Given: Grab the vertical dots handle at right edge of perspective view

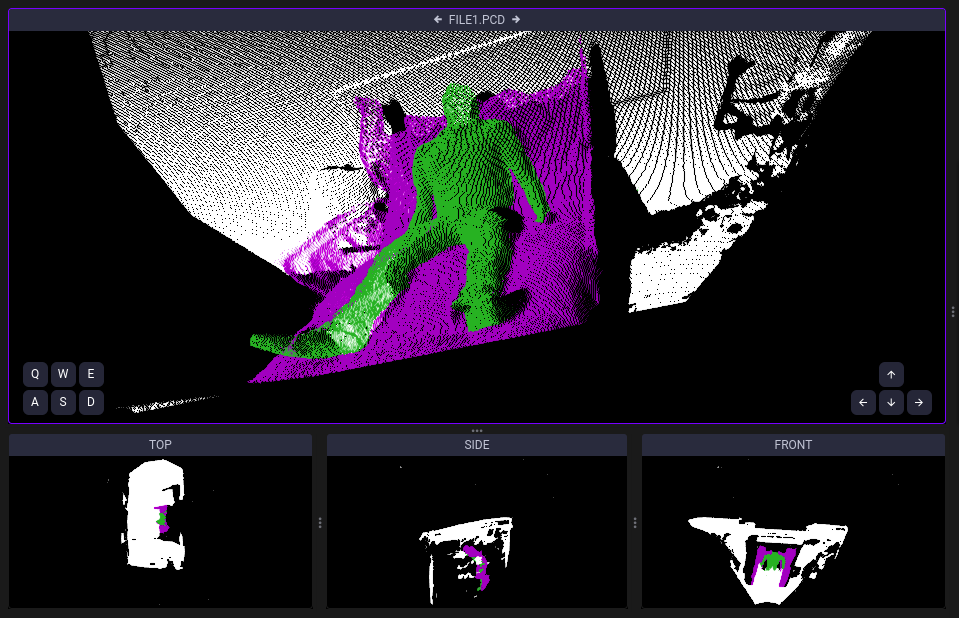Looking at the screenshot, I should click(953, 312).
